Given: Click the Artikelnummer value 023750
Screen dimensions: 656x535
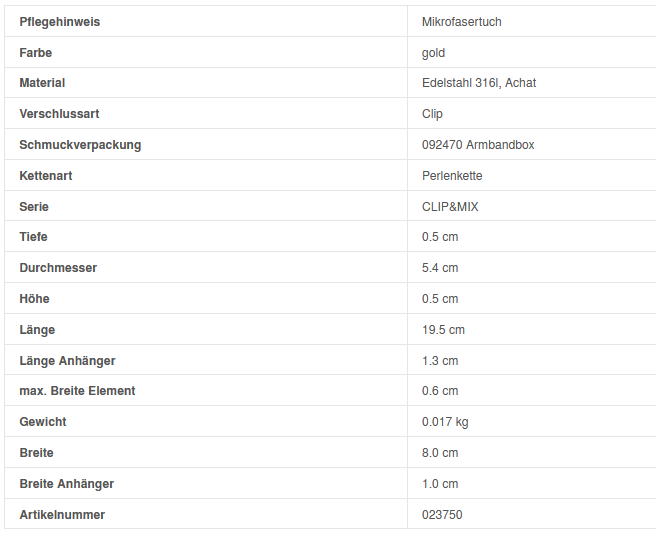Looking at the screenshot, I should click(442, 515).
